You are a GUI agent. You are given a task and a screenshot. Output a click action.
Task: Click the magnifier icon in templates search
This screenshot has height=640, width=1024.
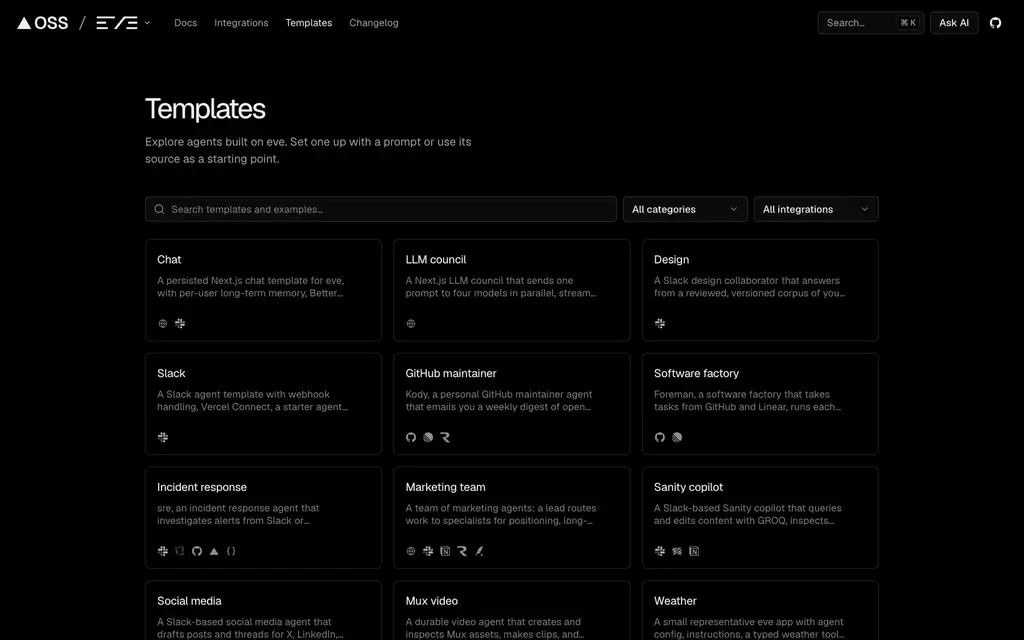point(159,209)
